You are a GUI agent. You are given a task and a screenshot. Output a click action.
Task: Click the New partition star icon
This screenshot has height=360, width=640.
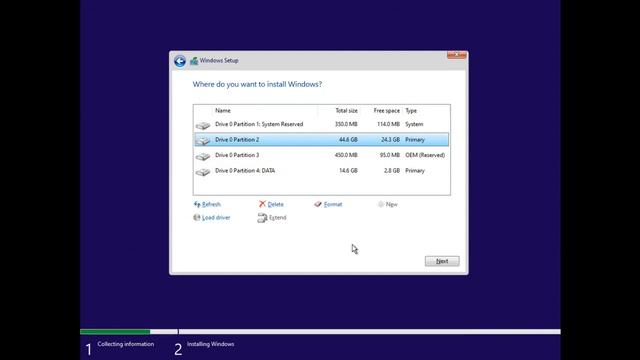tap(381, 204)
